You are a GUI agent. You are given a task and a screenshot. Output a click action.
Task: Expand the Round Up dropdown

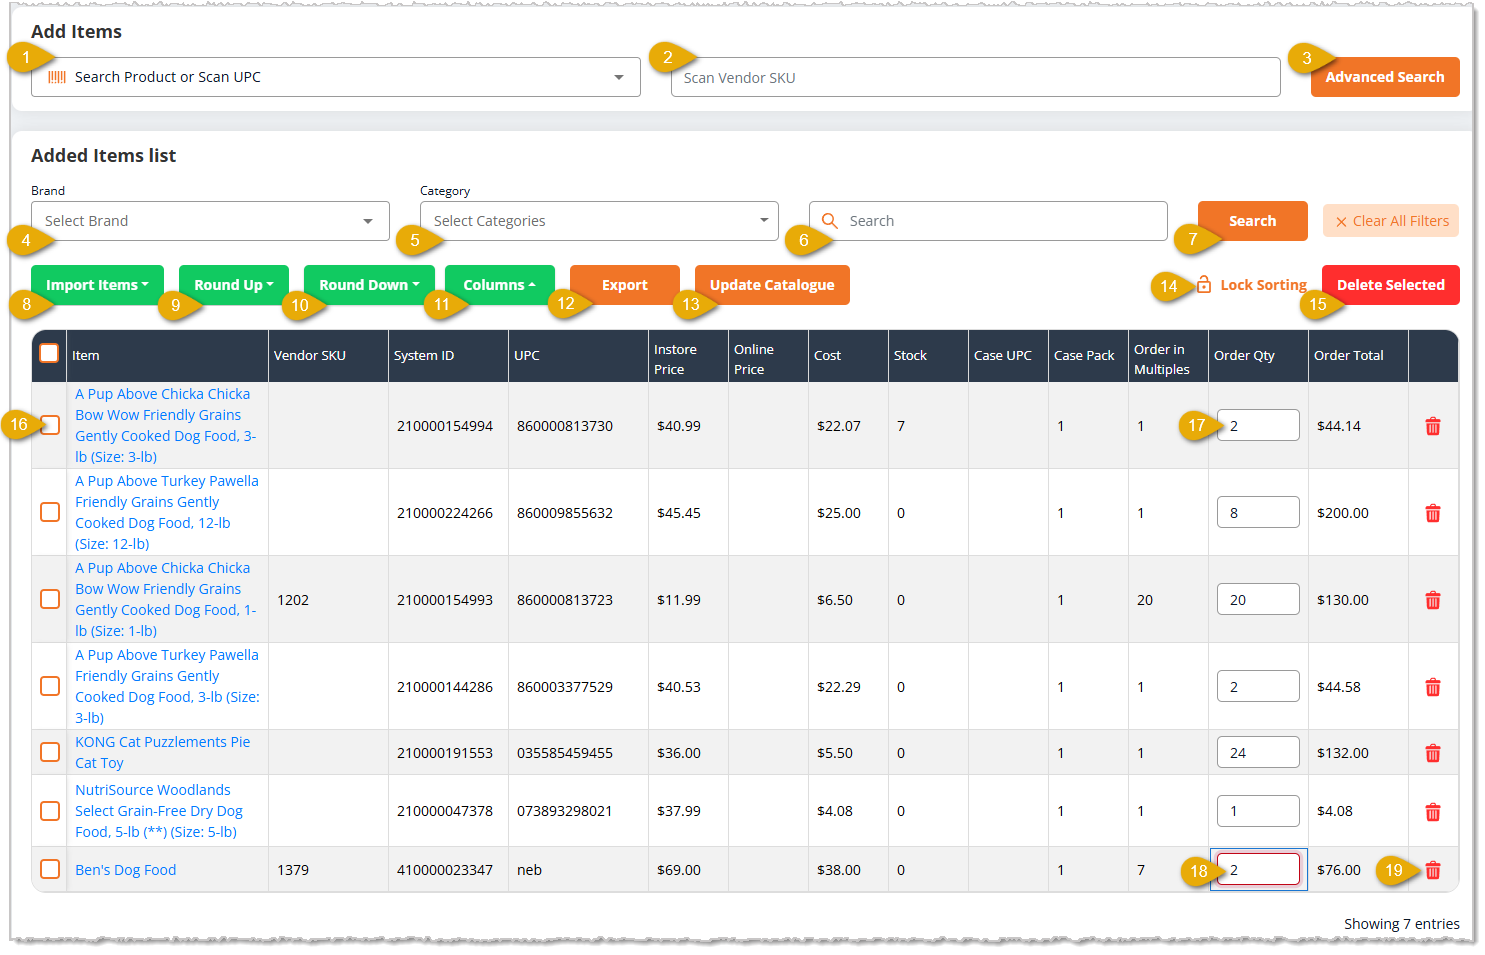(234, 285)
